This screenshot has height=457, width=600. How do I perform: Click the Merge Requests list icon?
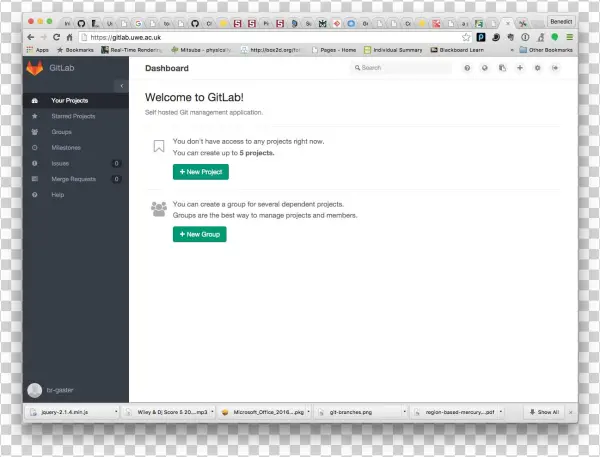point(35,179)
